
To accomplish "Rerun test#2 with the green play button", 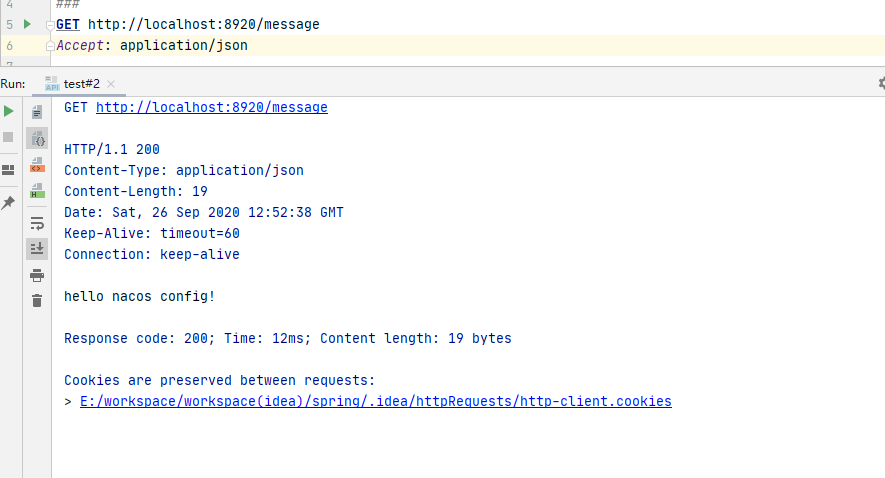I will pos(8,111).
